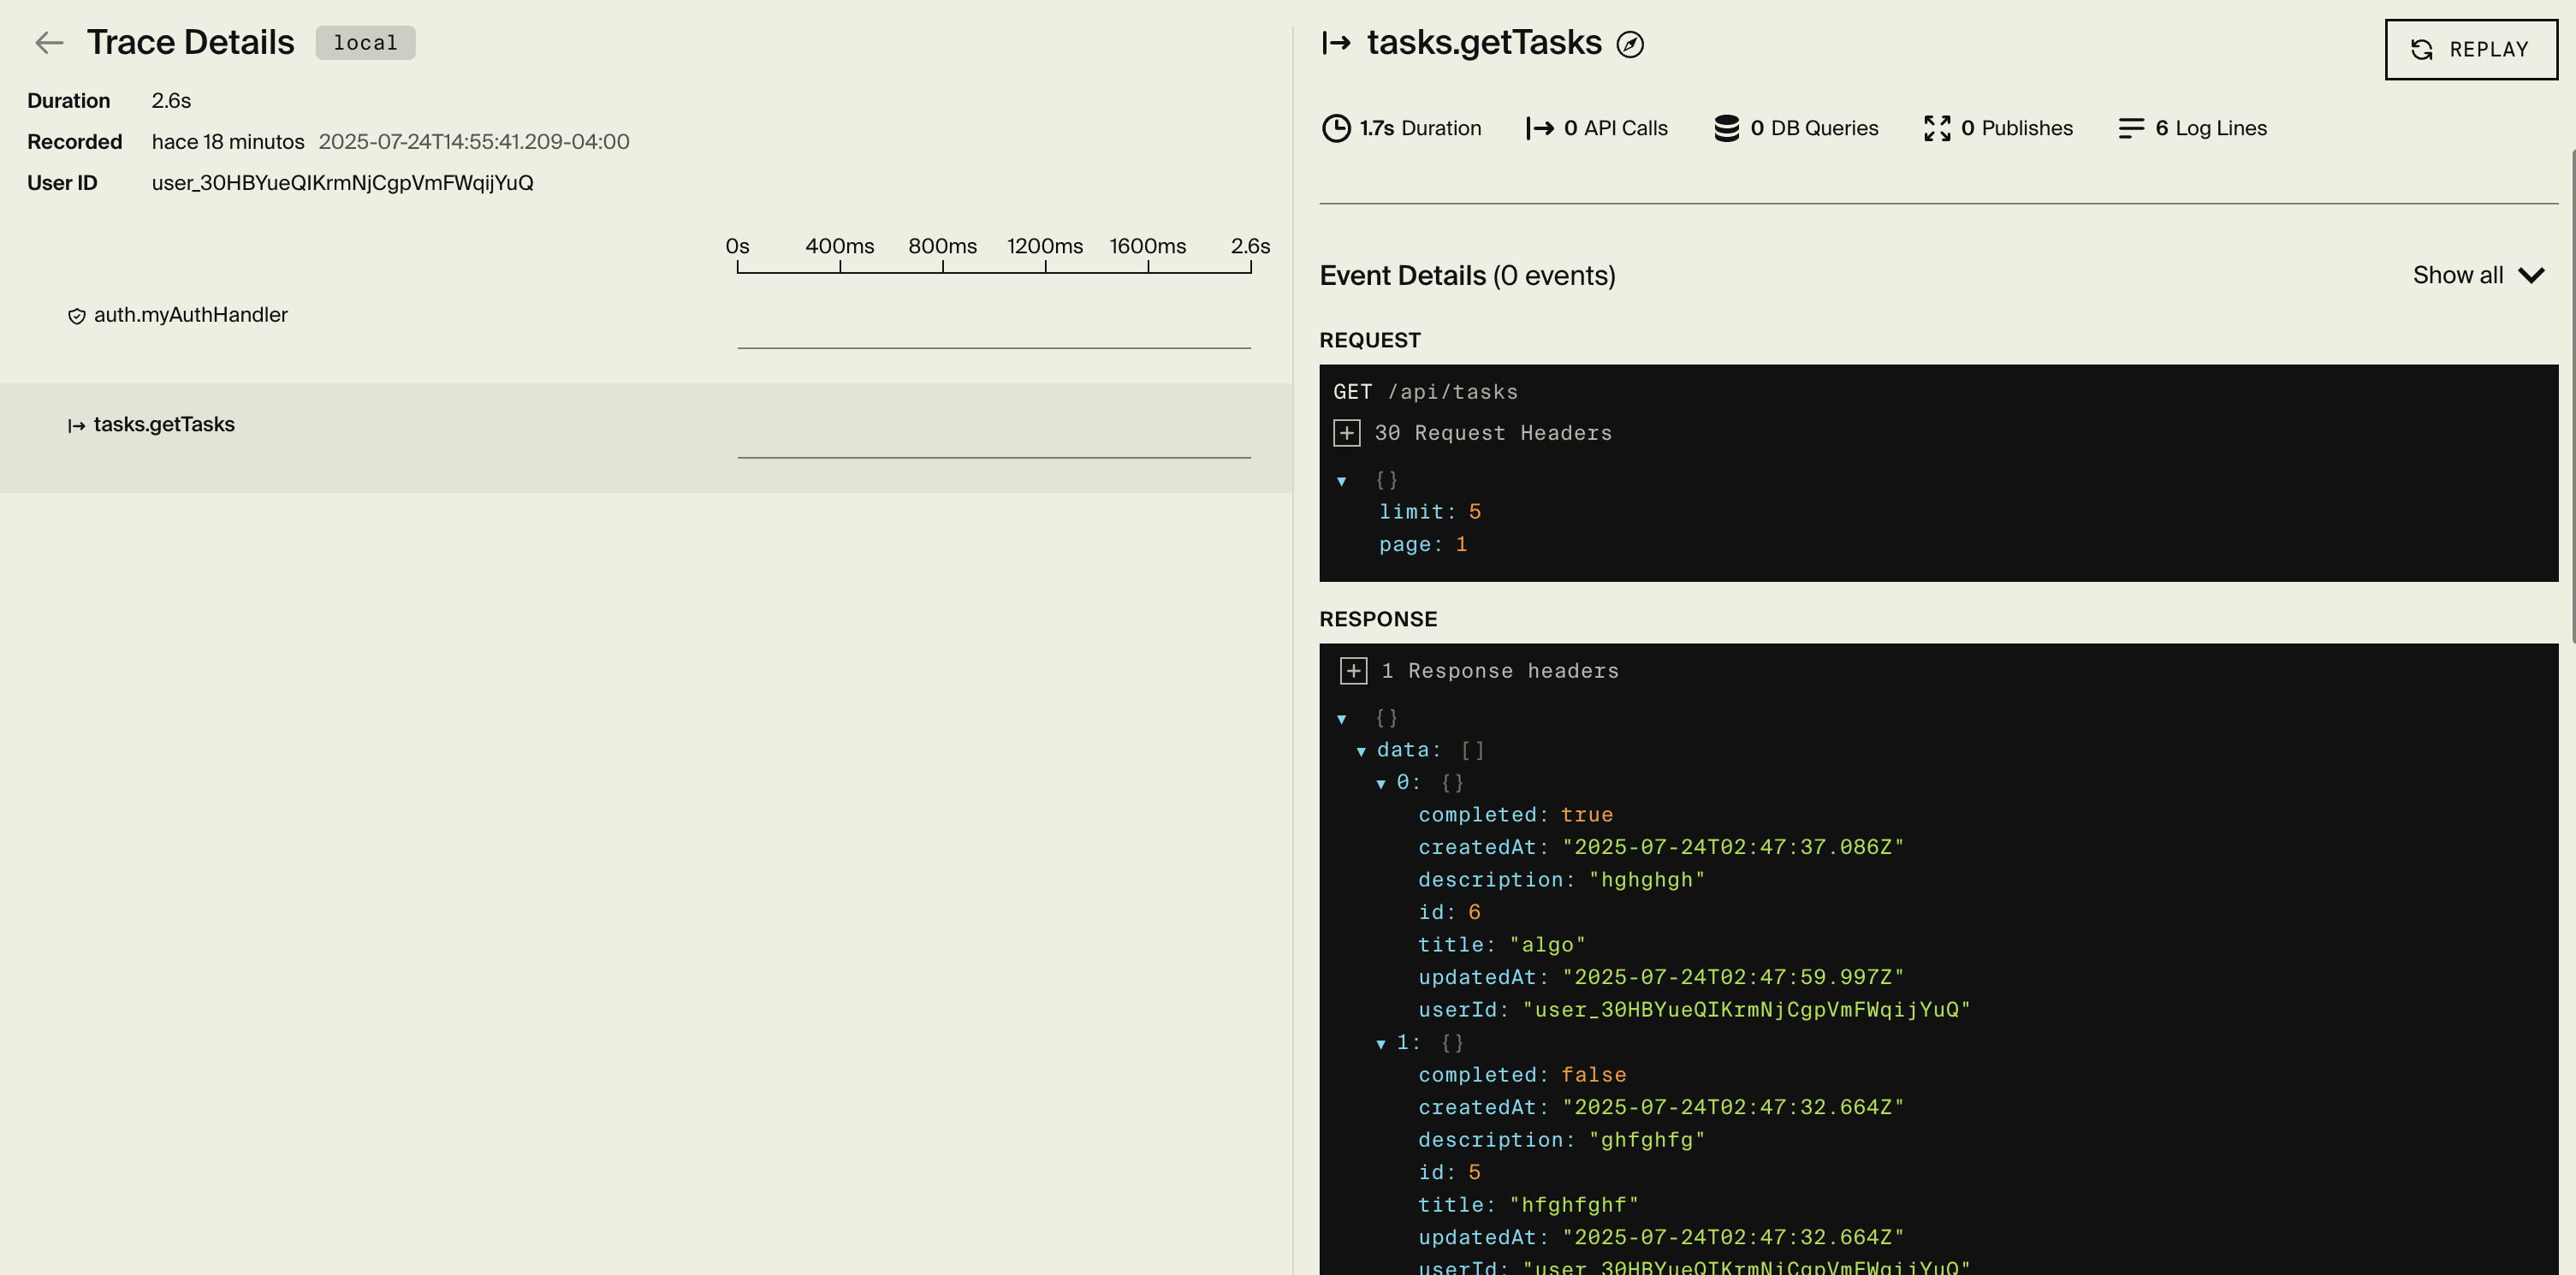This screenshot has height=1275, width=2576.
Task: Click the 1200ms marker on the timeline
Action: 1044,246
